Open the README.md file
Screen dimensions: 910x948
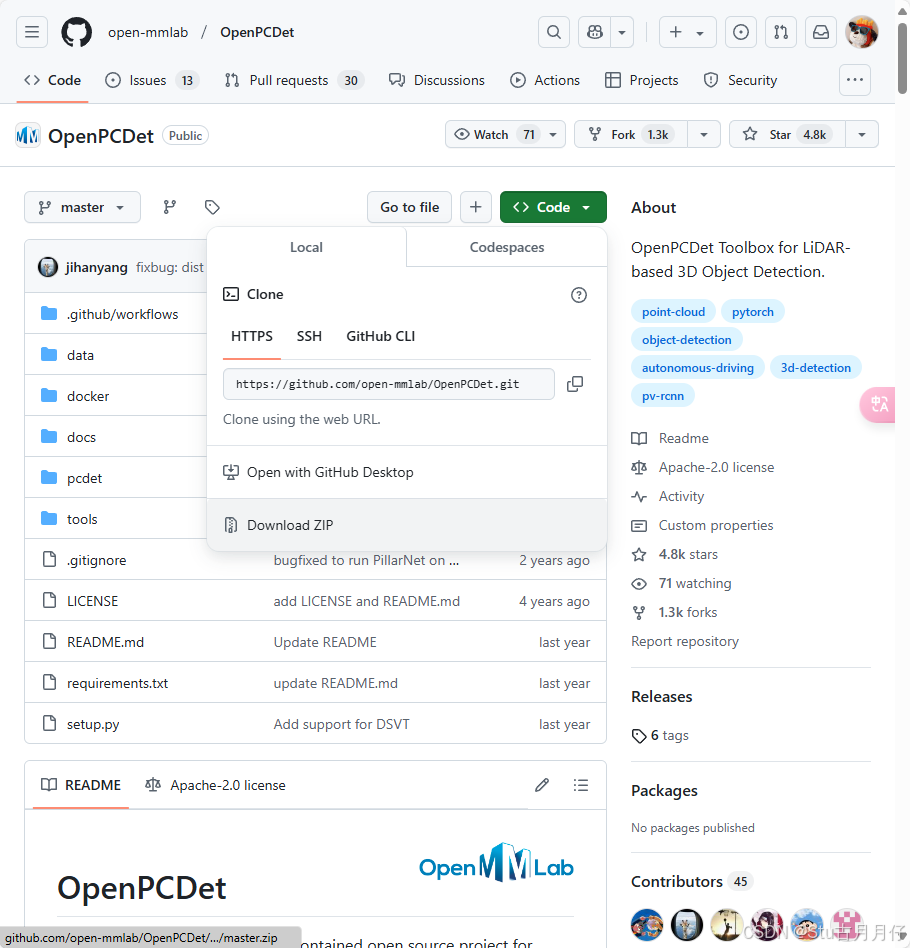point(105,642)
